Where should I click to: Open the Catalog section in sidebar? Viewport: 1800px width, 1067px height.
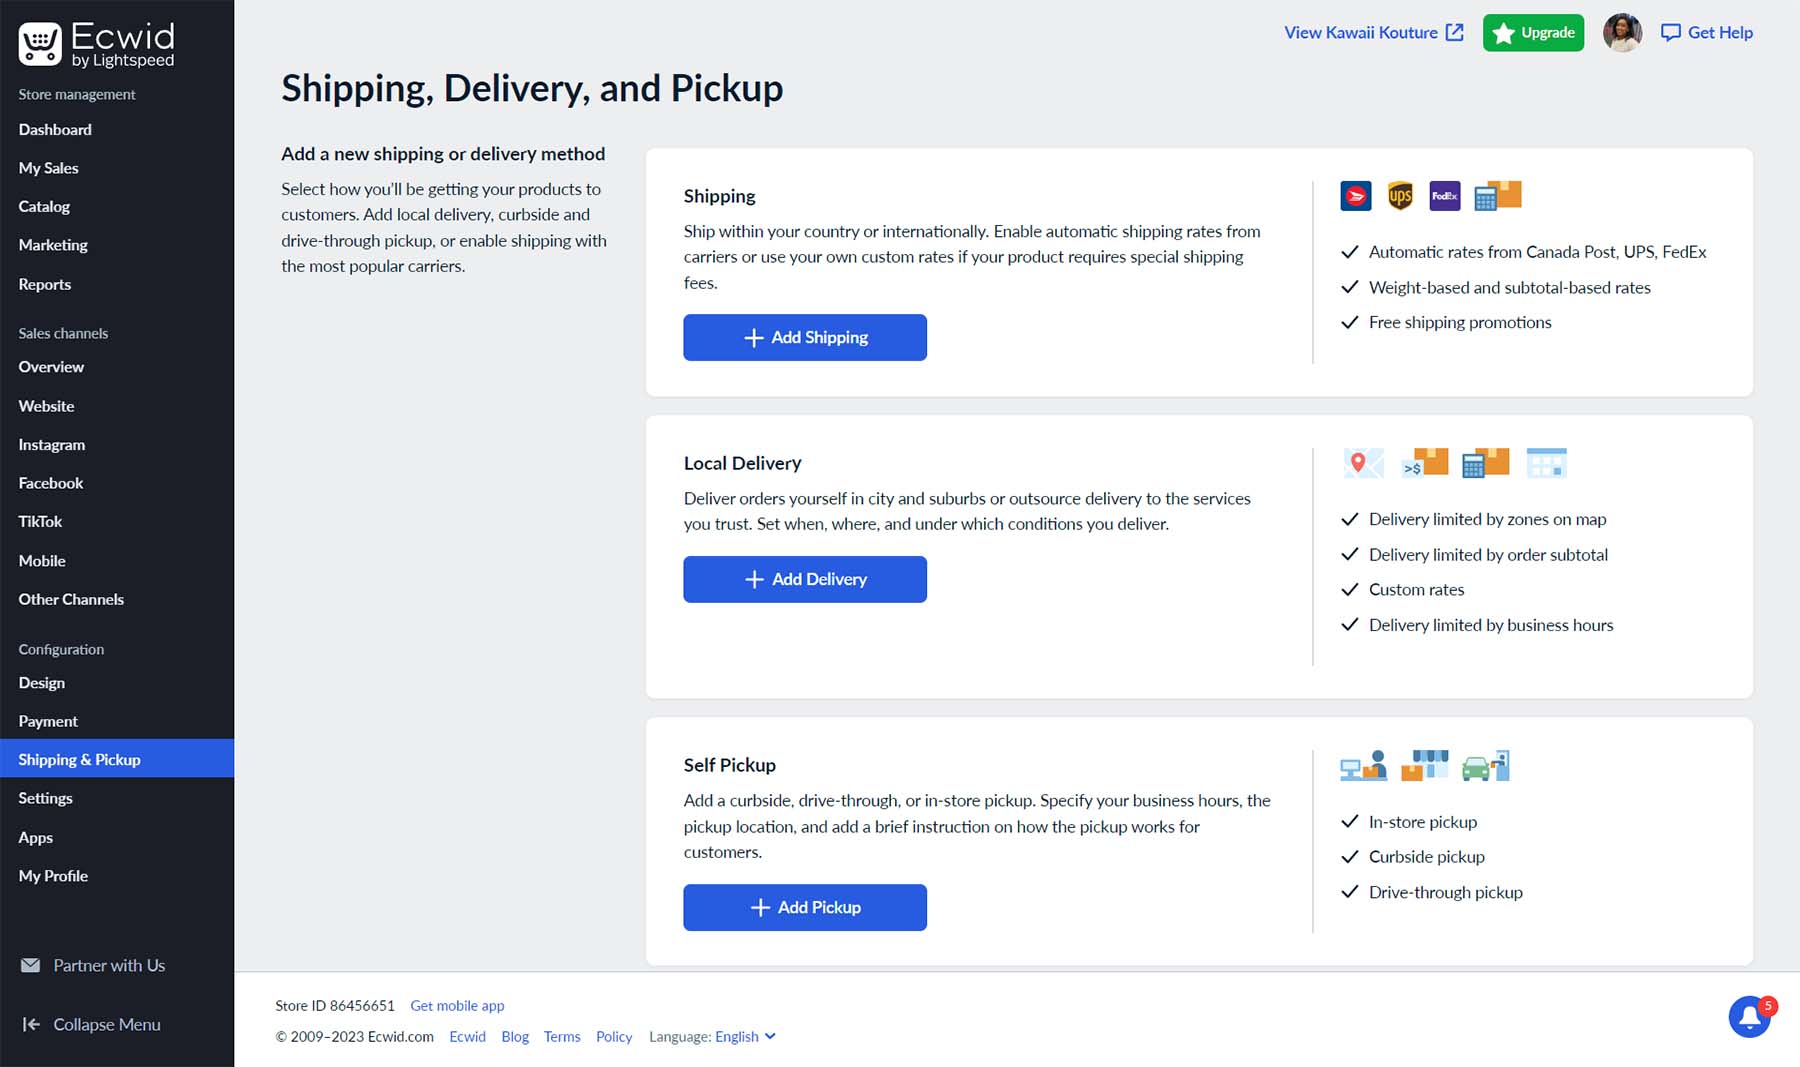pos(44,206)
